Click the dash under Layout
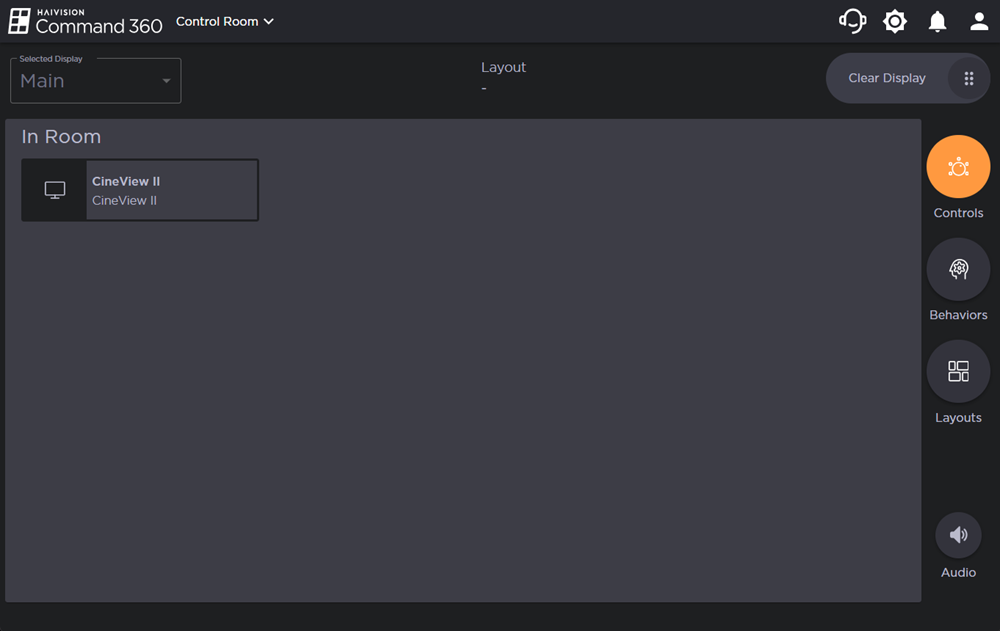The width and height of the screenshot is (1000, 631). point(484,89)
